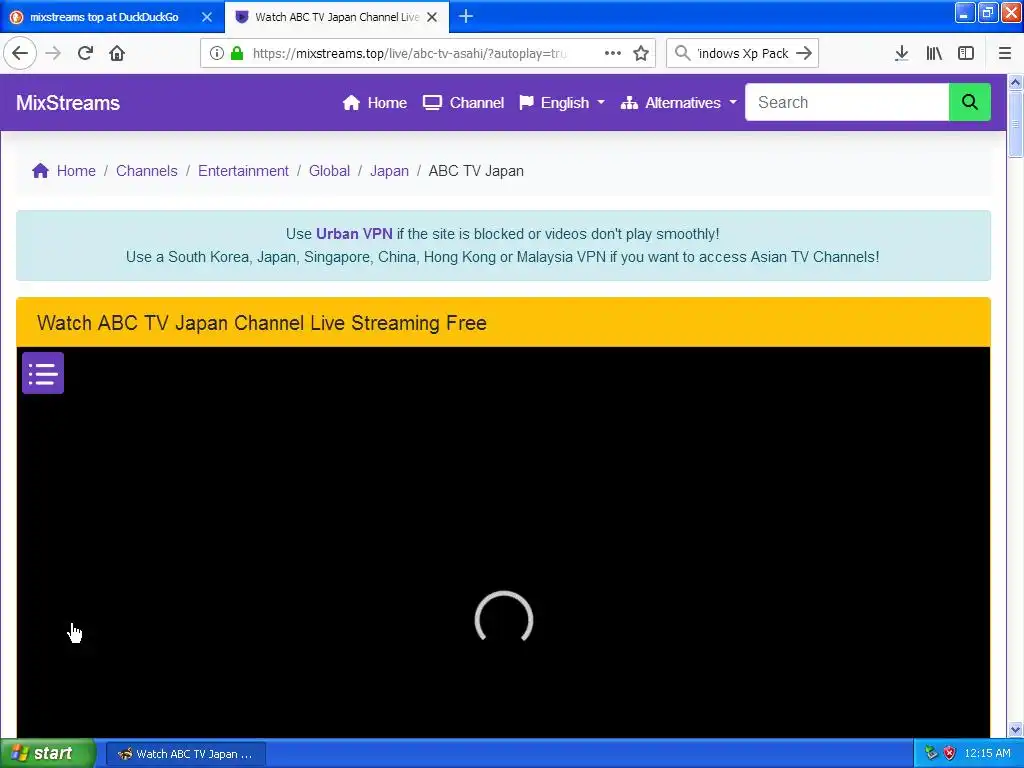The height and width of the screenshot is (768, 1024).
Task: Click the ABC TV Japan breadcrumb text
Action: (x=476, y=170)
